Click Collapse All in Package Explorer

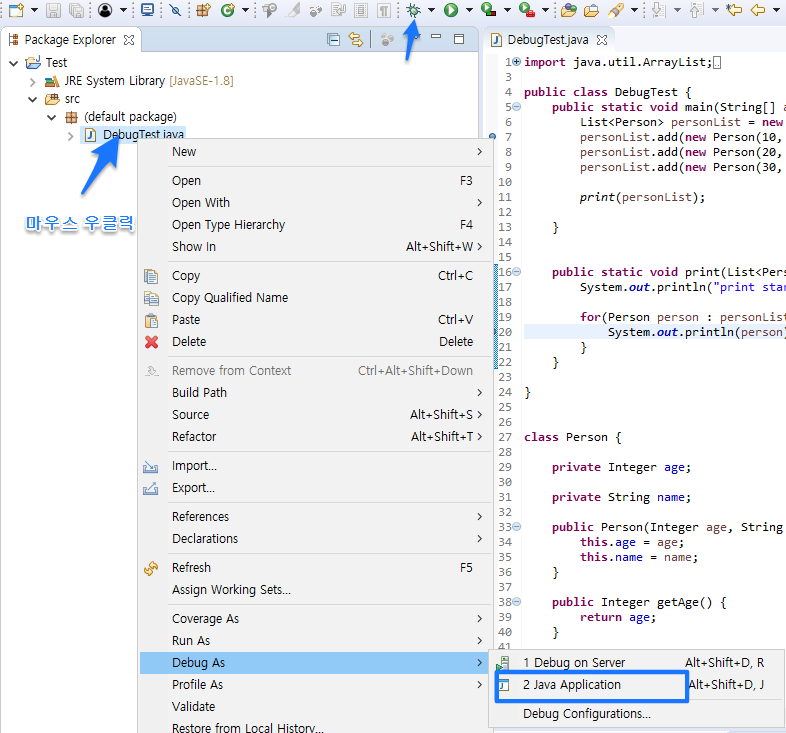(x=333, y=40)
